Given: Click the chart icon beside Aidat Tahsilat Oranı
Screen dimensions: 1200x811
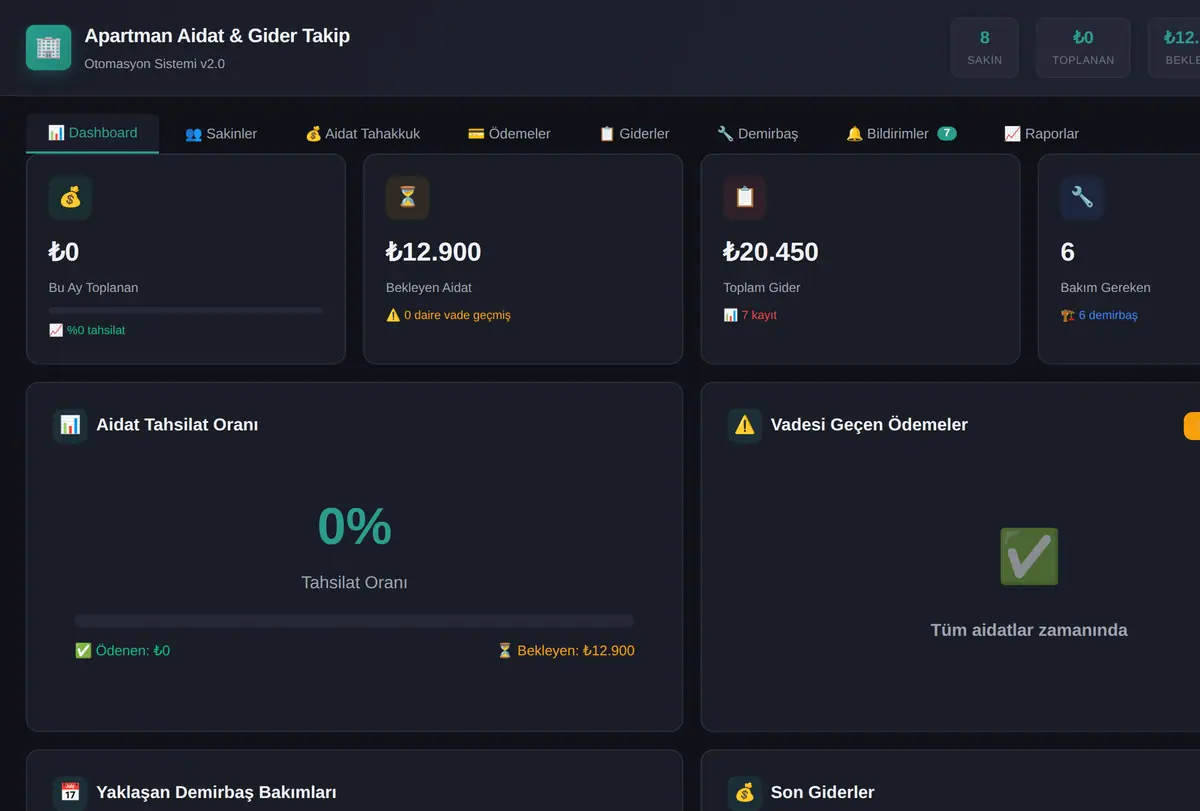Looking at the screenshot, I should tap(70, 425).
